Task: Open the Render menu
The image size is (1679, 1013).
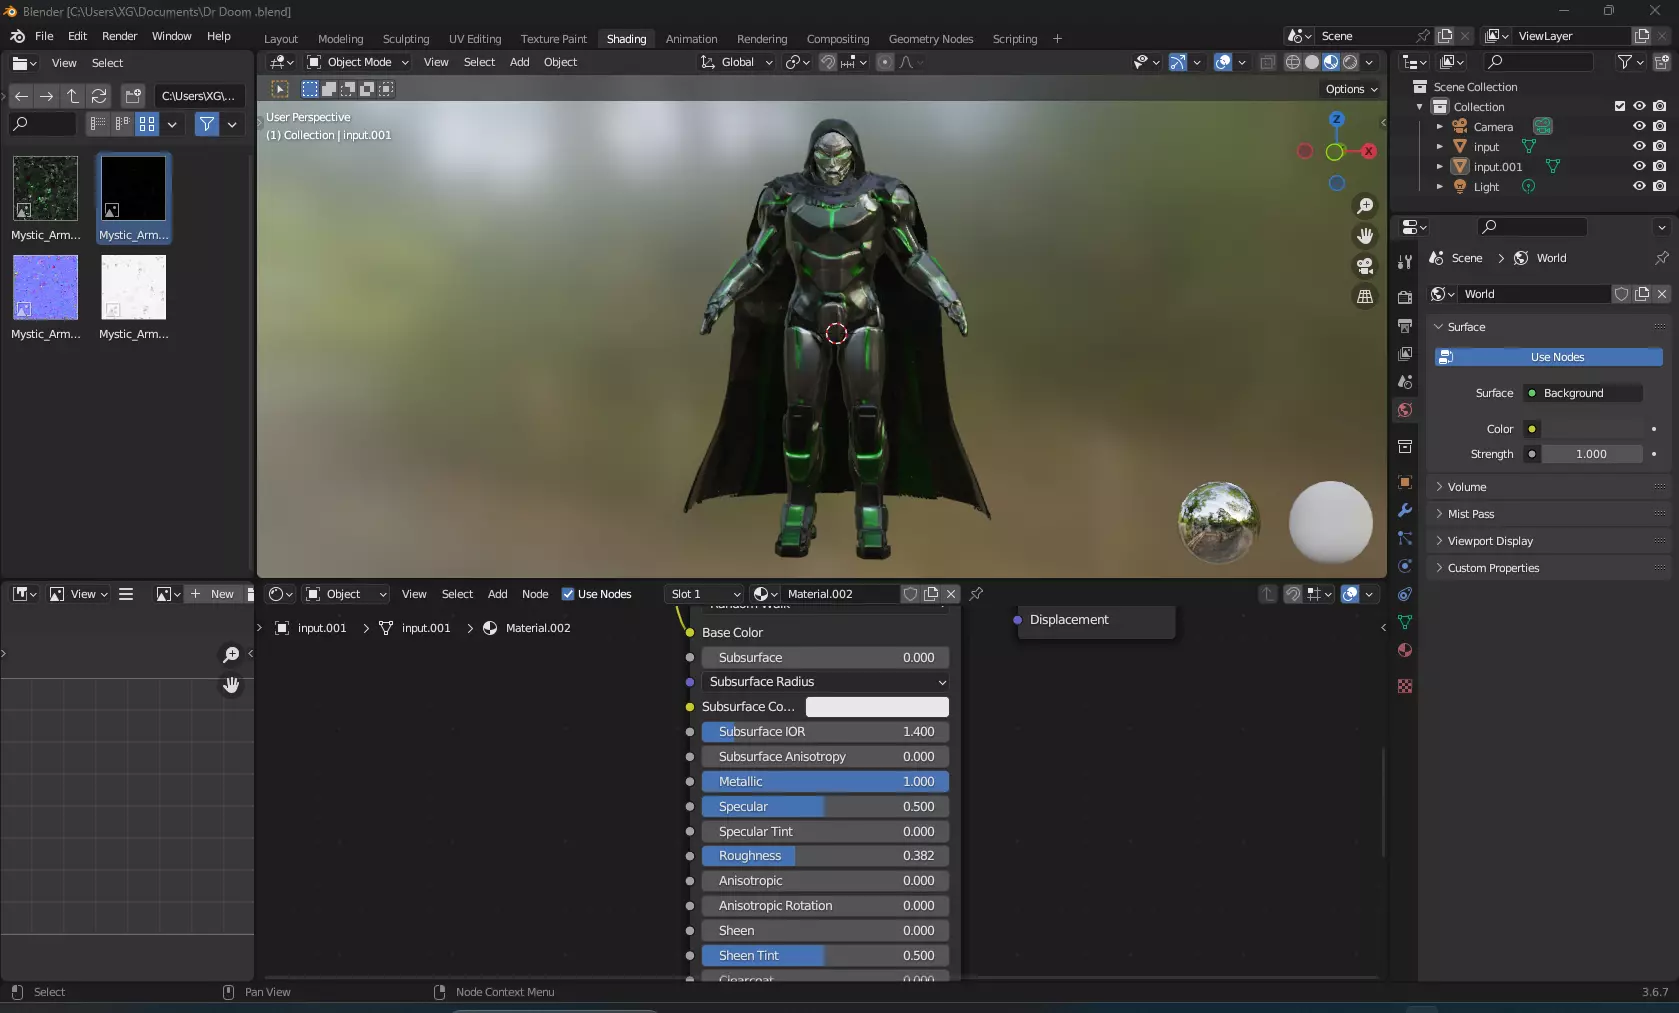Action: click(x=119, y=36)
